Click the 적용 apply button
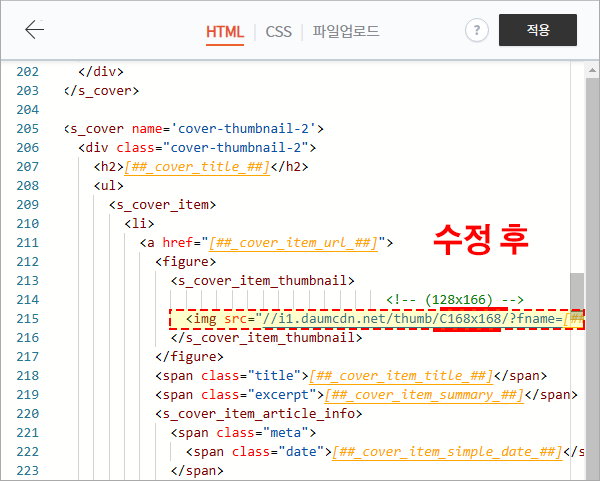This screenshot has width=600, height=481. [538, 30]
